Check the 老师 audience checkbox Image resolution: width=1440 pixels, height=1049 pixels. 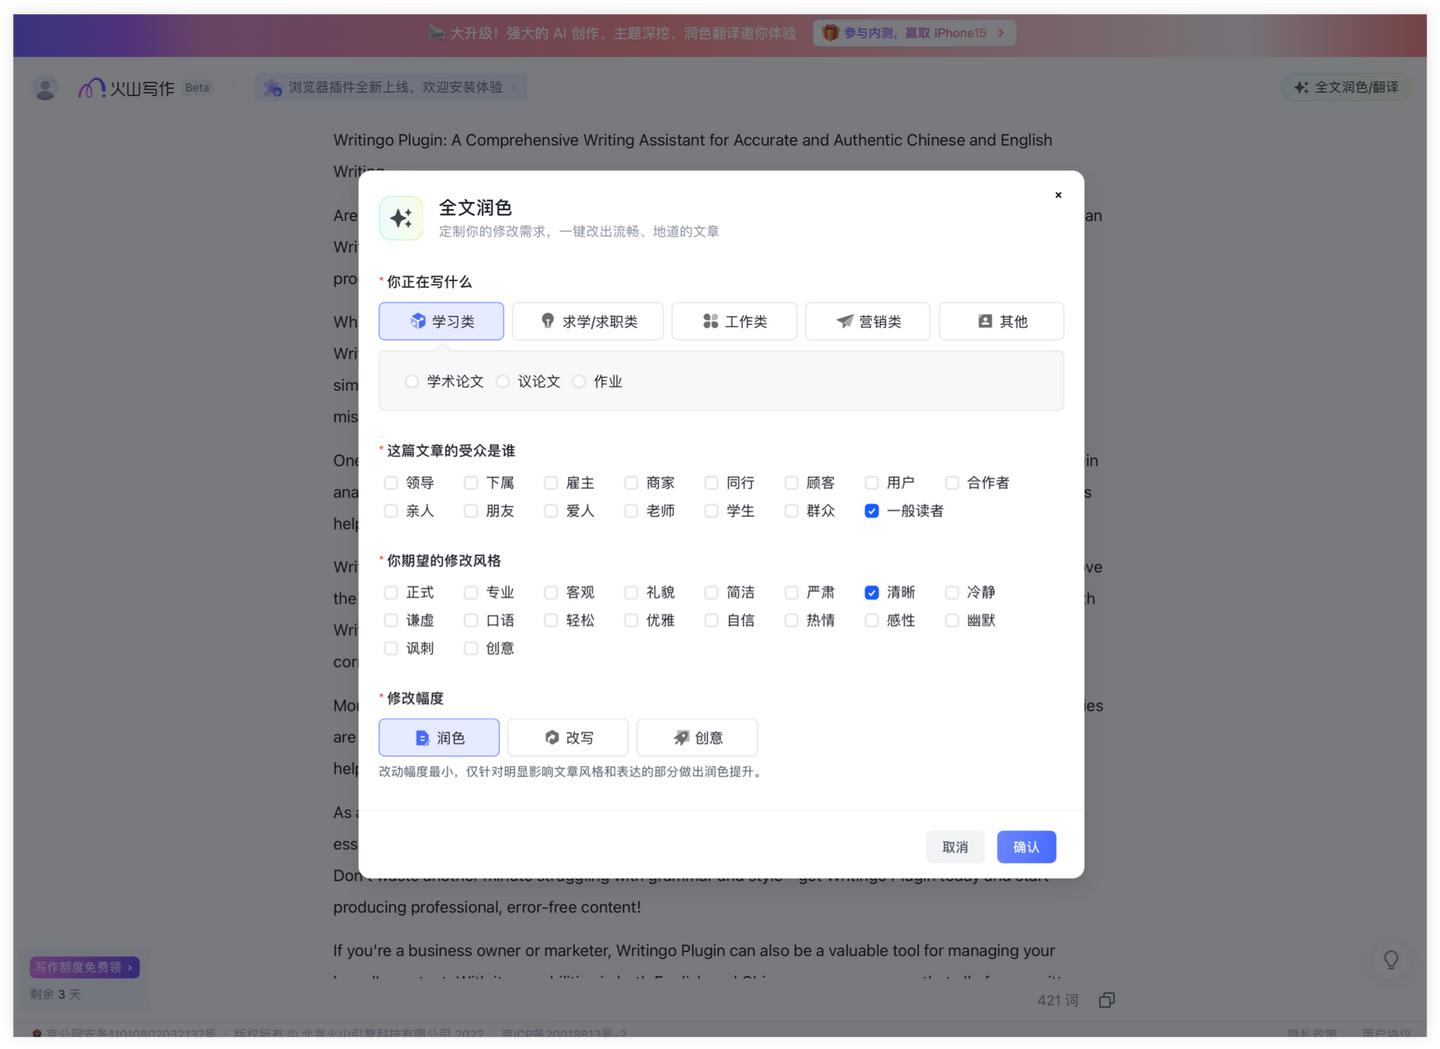click(x=631, y=511)
